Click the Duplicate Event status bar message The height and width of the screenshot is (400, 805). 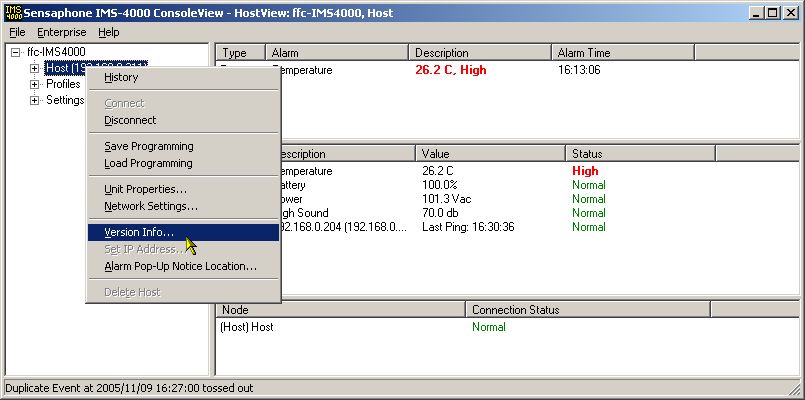(129, 388)
